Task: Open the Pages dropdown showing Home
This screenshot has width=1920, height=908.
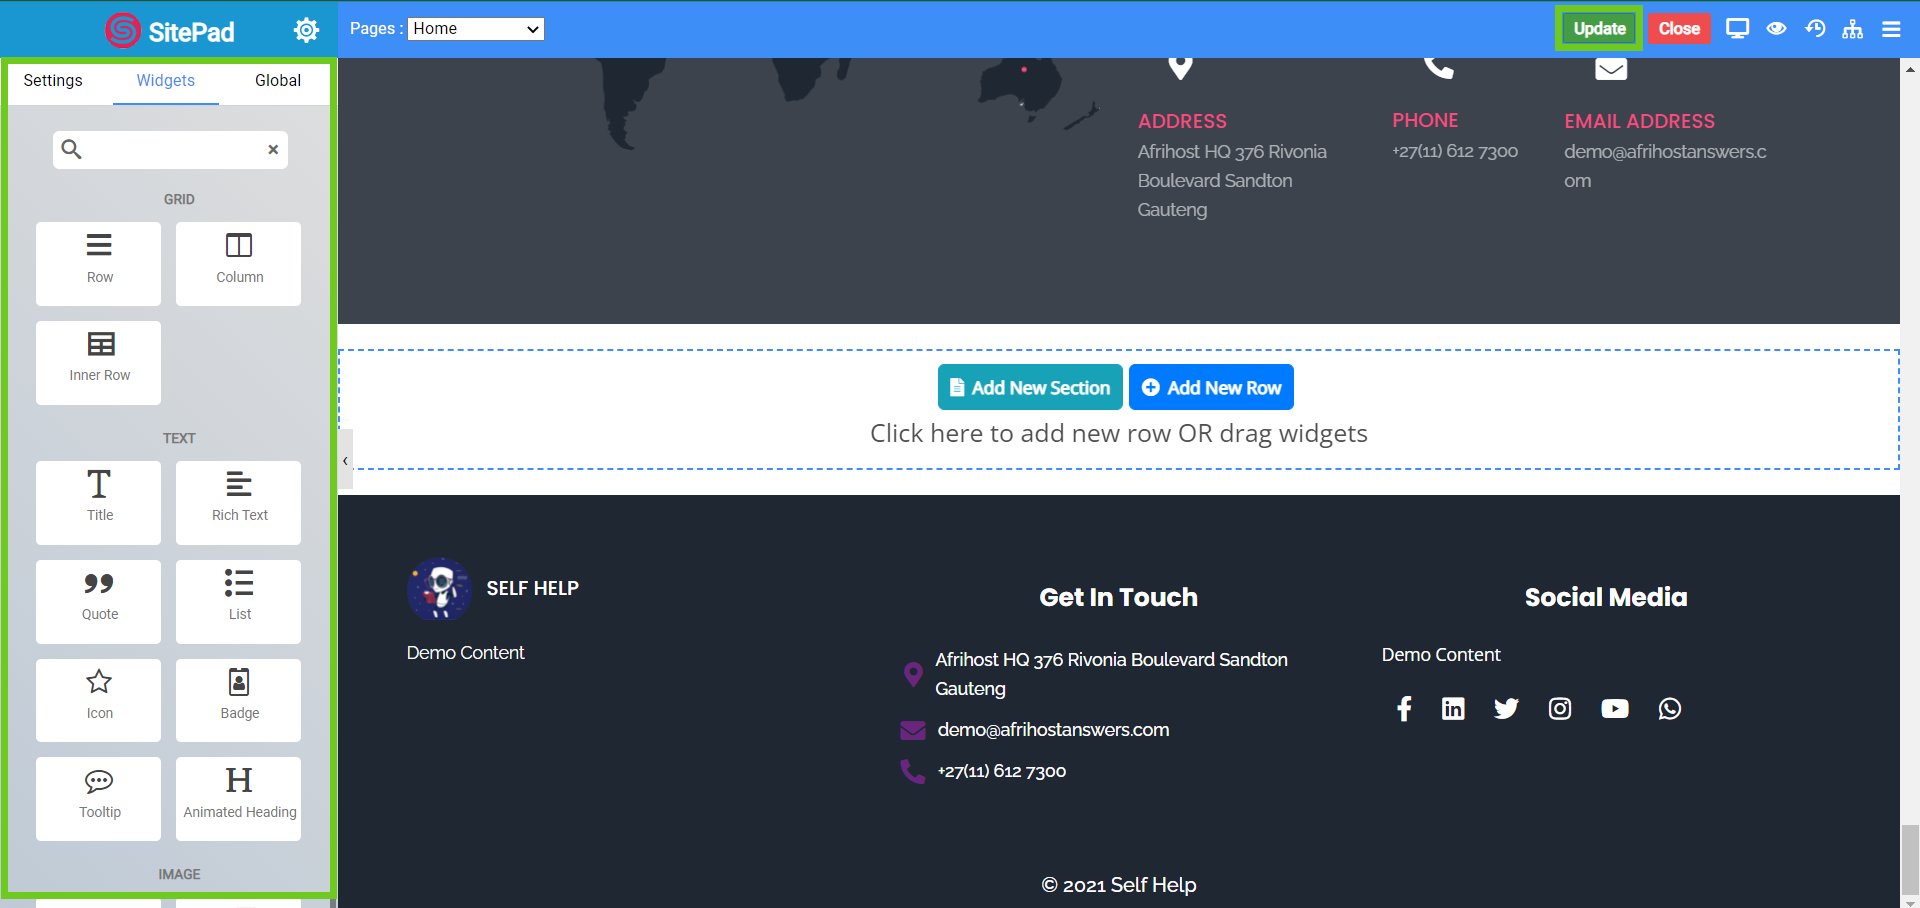Action: click(476, 29)
